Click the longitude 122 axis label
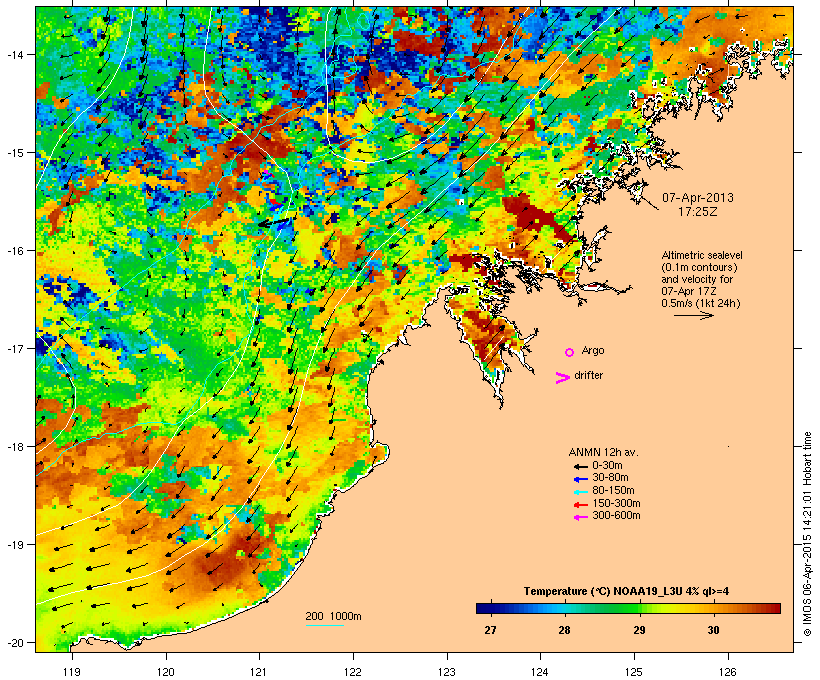820x680 pixels. [x=353, y=672]
